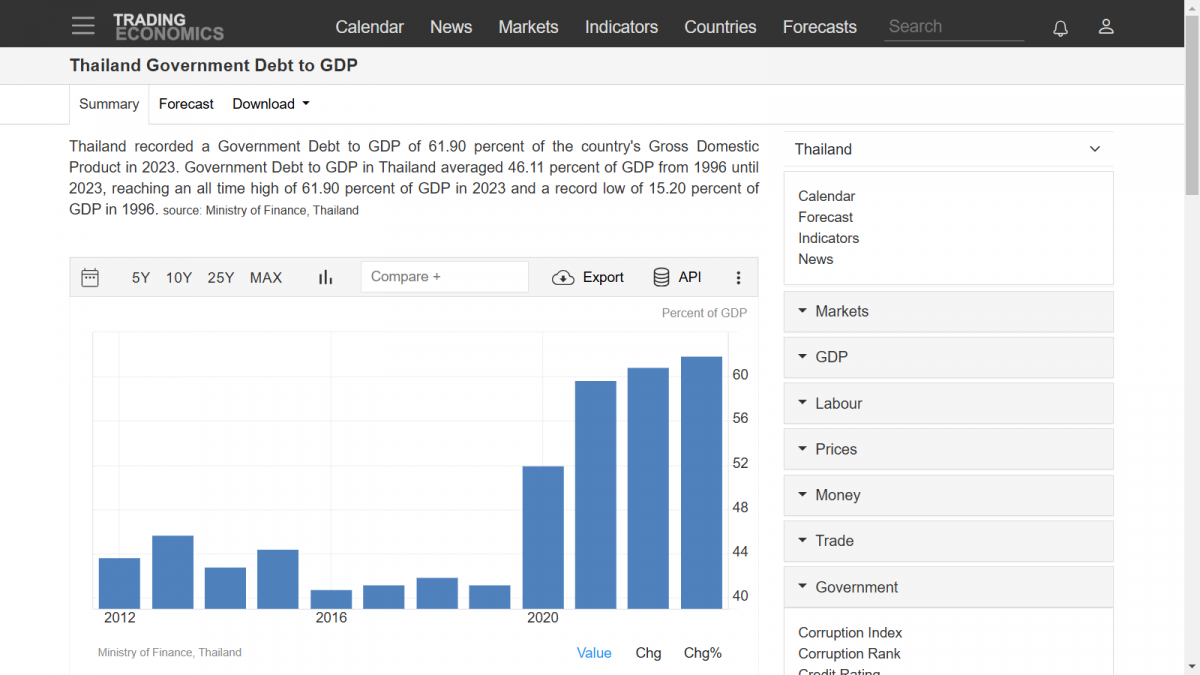Click the API button label

point(690,277)
